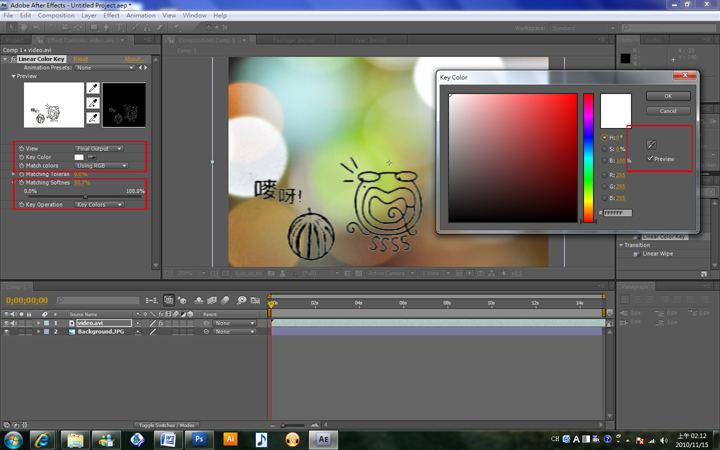The width and height of the screenshot is (720, 450).
Task: Open the Key Operation dropdown
Action: click(100, 205)
